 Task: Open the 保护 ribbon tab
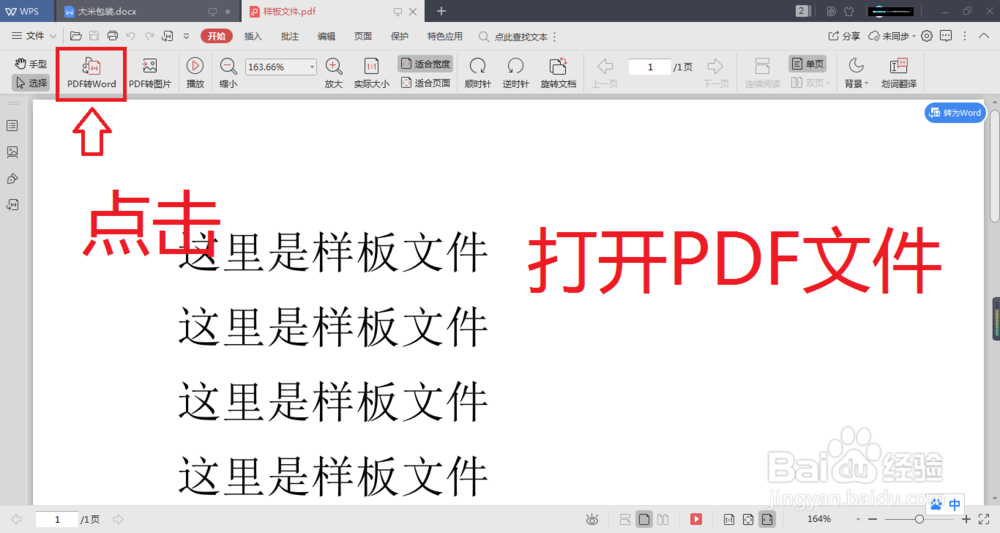click(399, 36)
